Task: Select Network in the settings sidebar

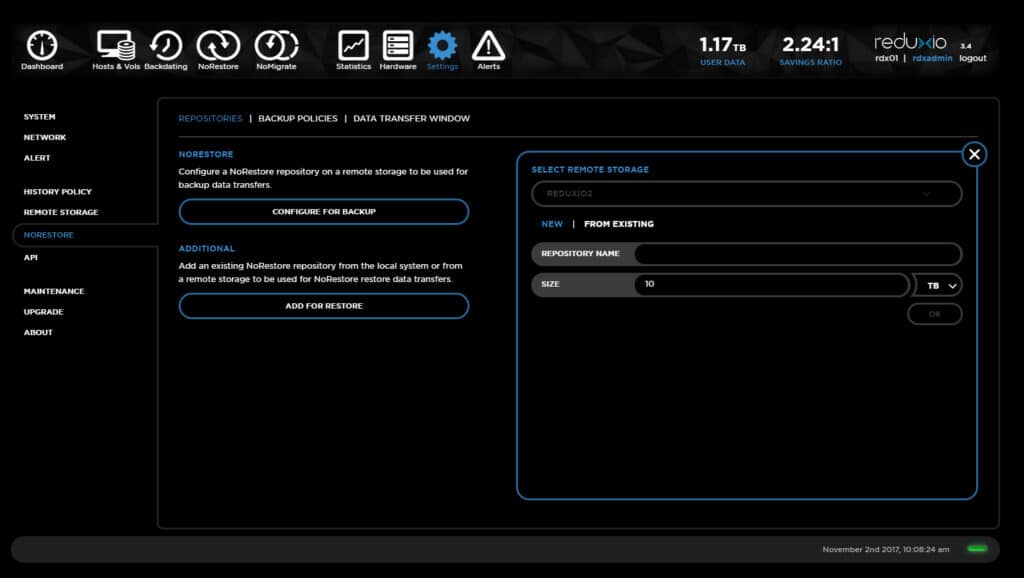Action: pyautogui.click(x=44, y=137)
